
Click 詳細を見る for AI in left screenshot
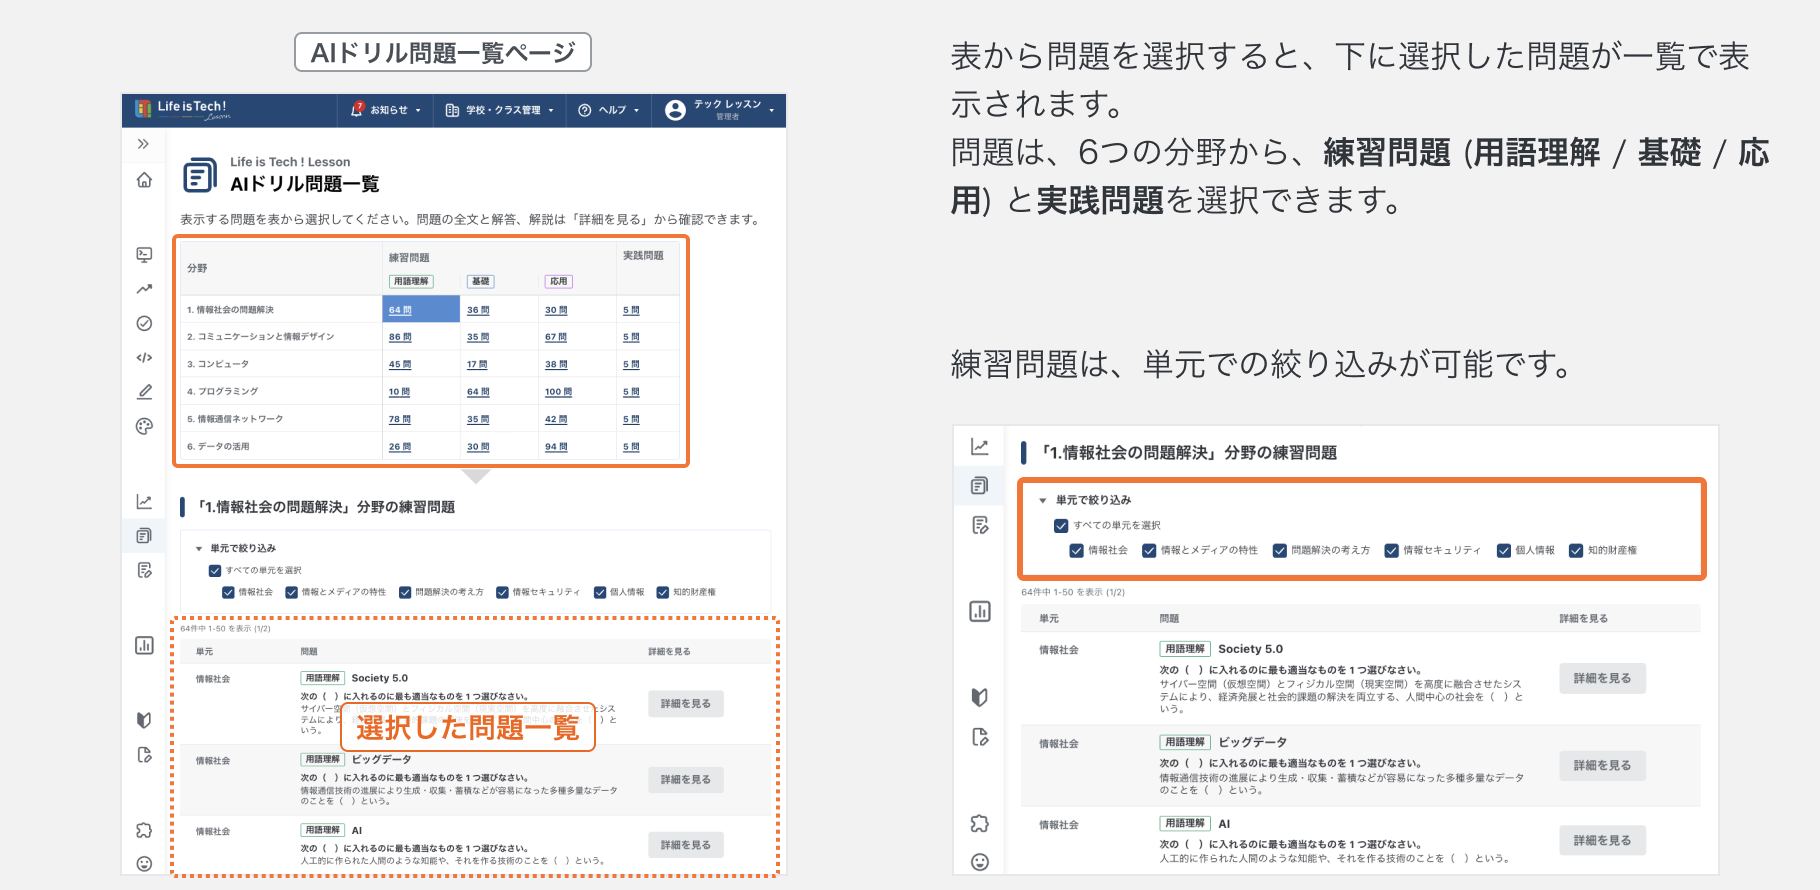pos(686,845)
